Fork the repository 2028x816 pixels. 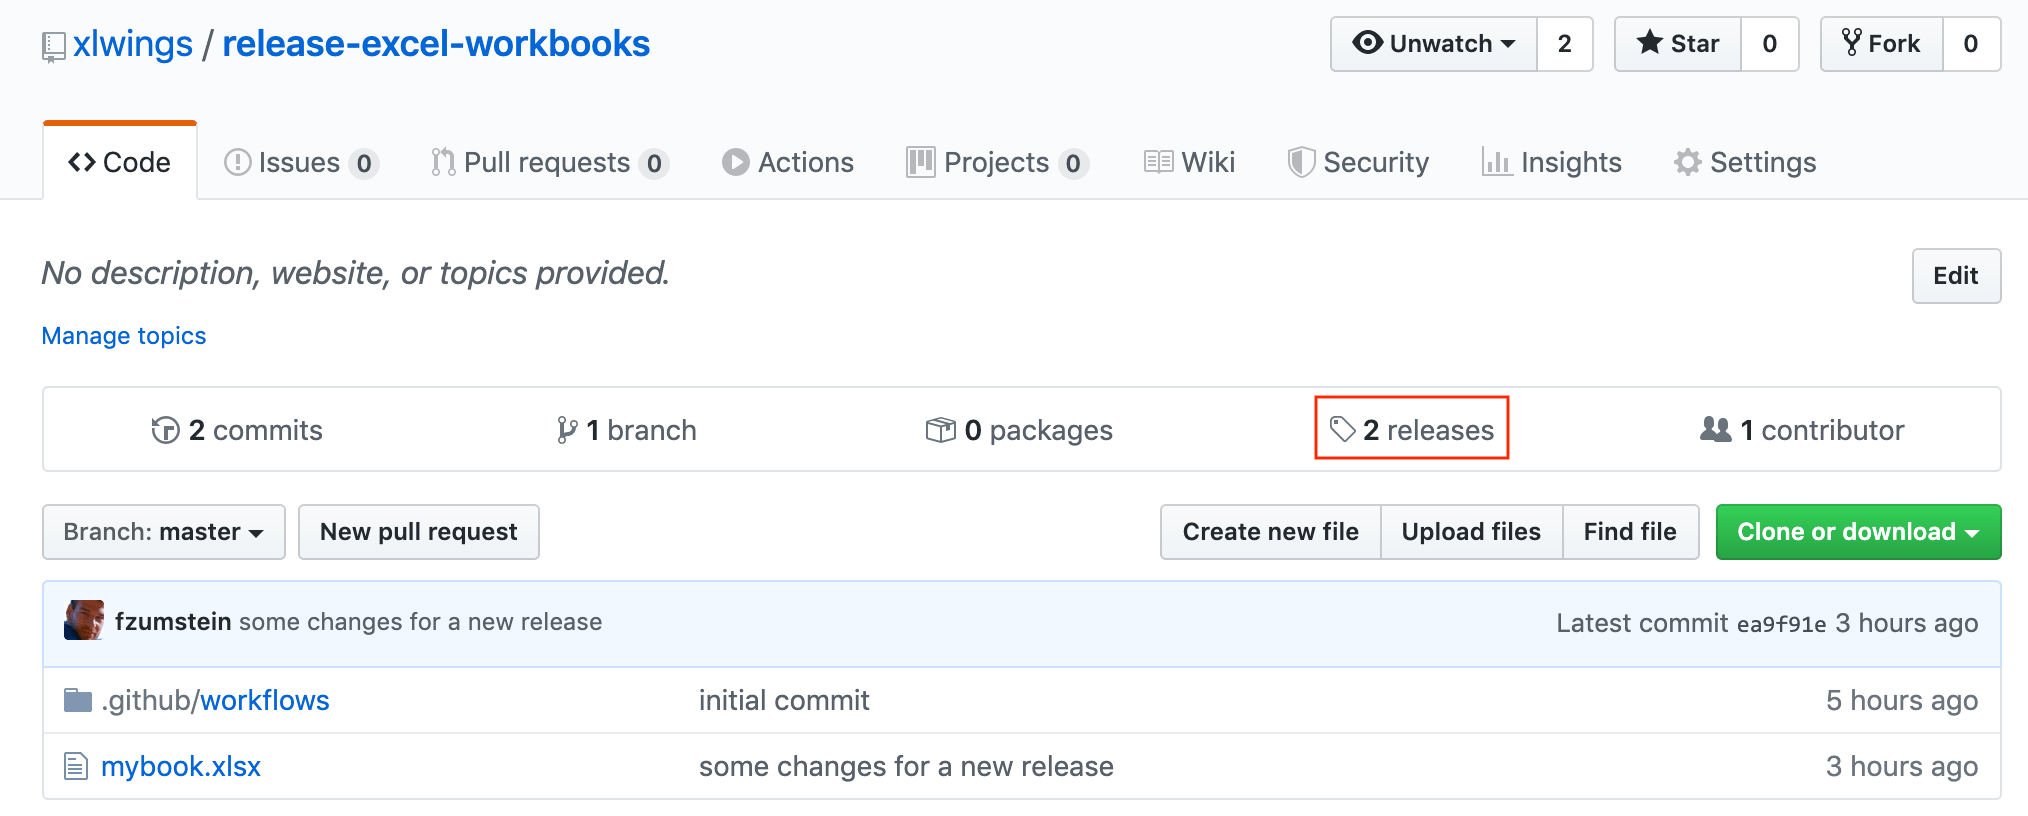(x=1882, y=44)
